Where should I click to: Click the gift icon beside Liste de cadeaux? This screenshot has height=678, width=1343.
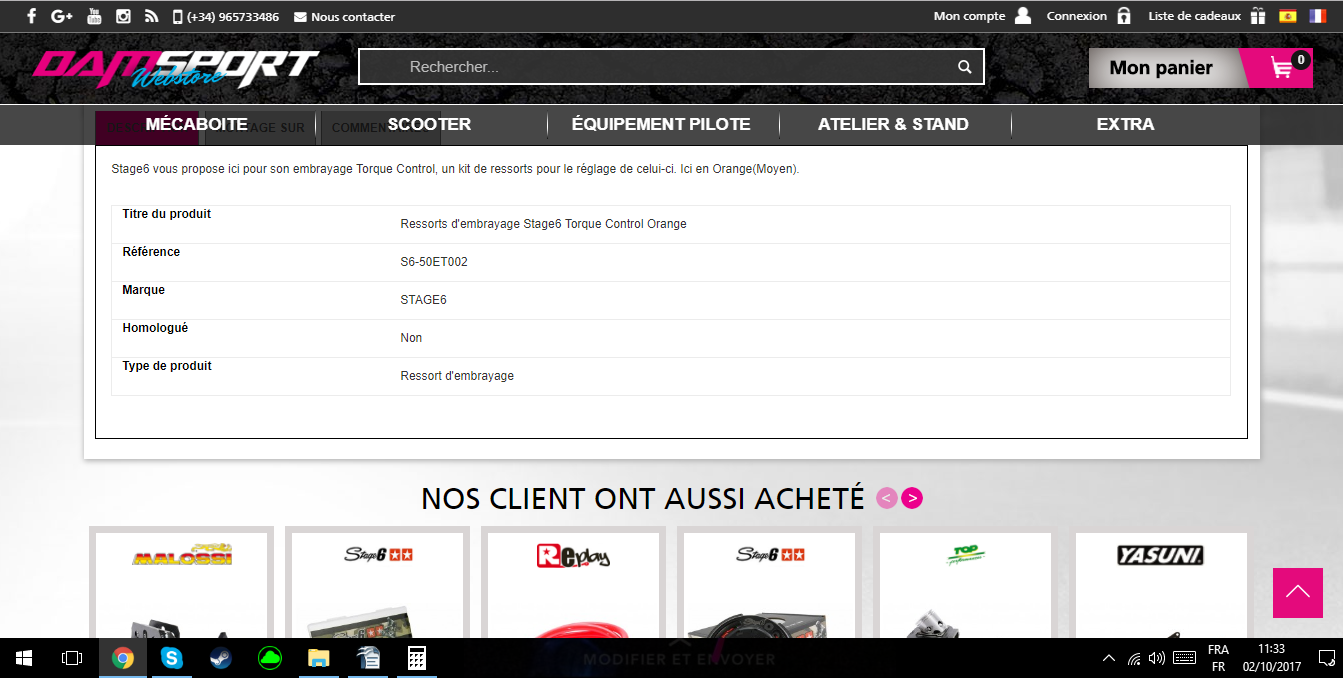coord(1258,16)
